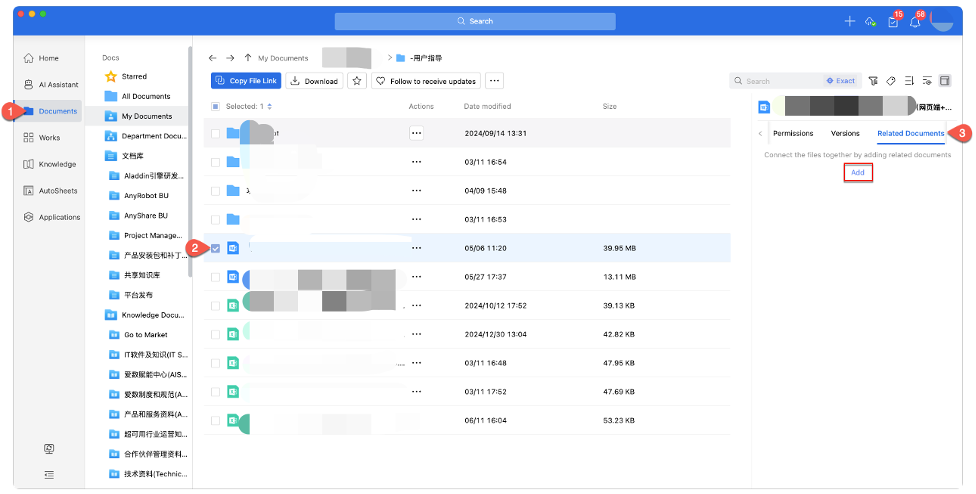Toggle the details side panel icon
The image size is (976, 494).
(x=945, y=81)
